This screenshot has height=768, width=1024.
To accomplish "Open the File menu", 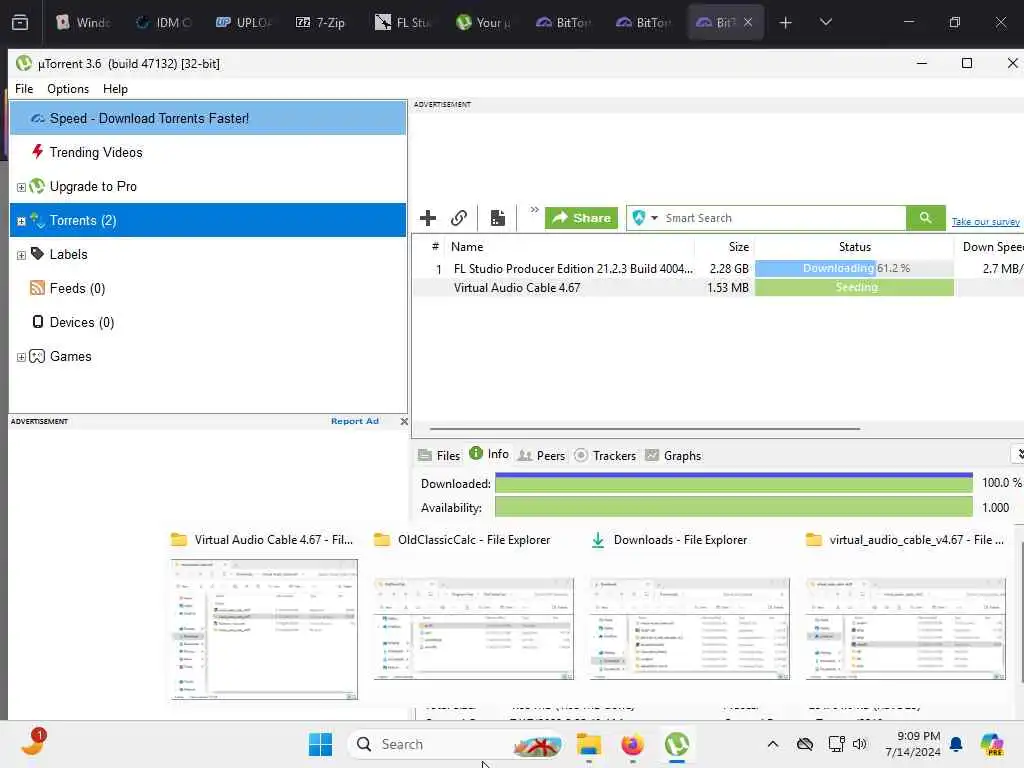I will pyautogui.click(x=24, y=89).
